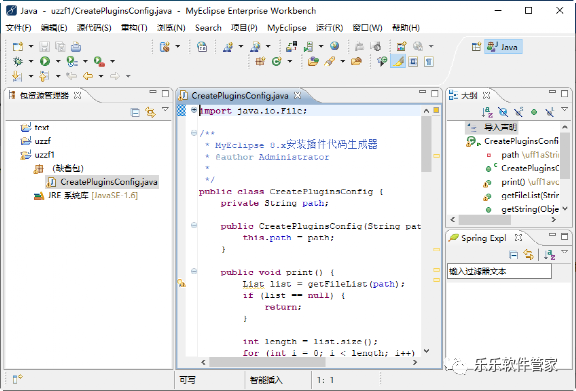The image size is (576, 391).
Task: Open dropdown arrow next to New icon
Action: pos(31,46)
